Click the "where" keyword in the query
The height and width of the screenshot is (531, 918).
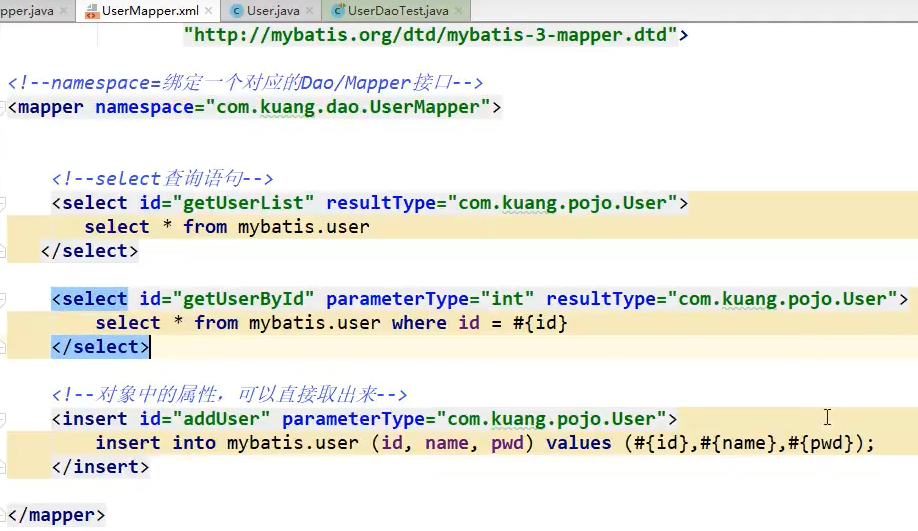pos(419,323)
